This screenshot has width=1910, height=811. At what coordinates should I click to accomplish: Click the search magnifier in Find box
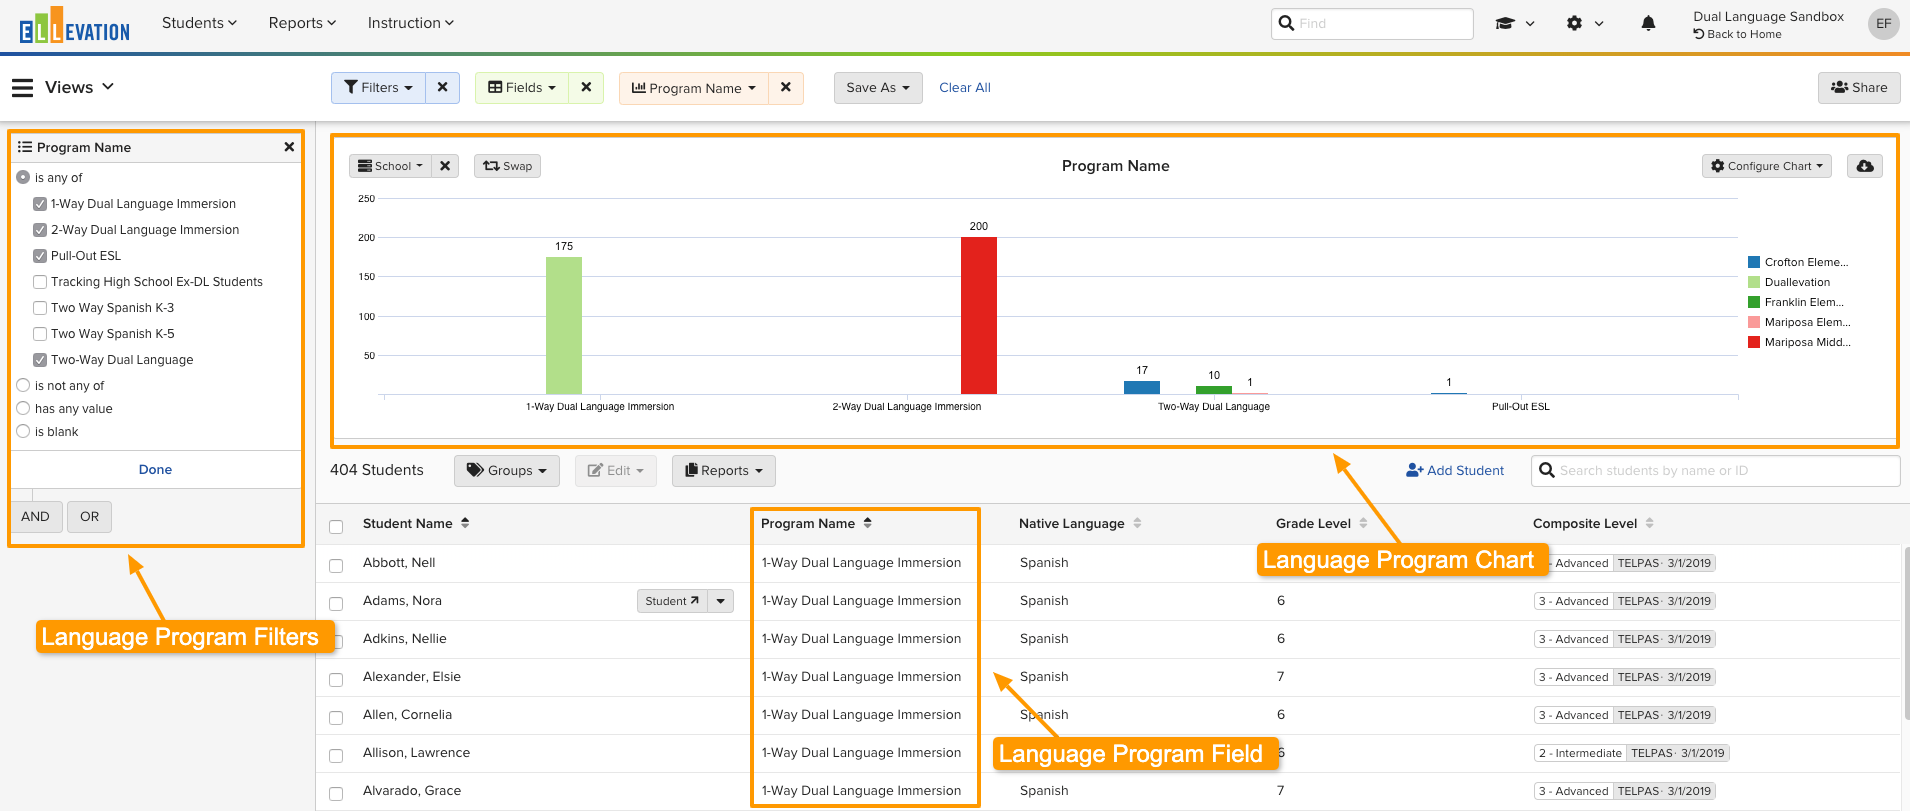1287,23
